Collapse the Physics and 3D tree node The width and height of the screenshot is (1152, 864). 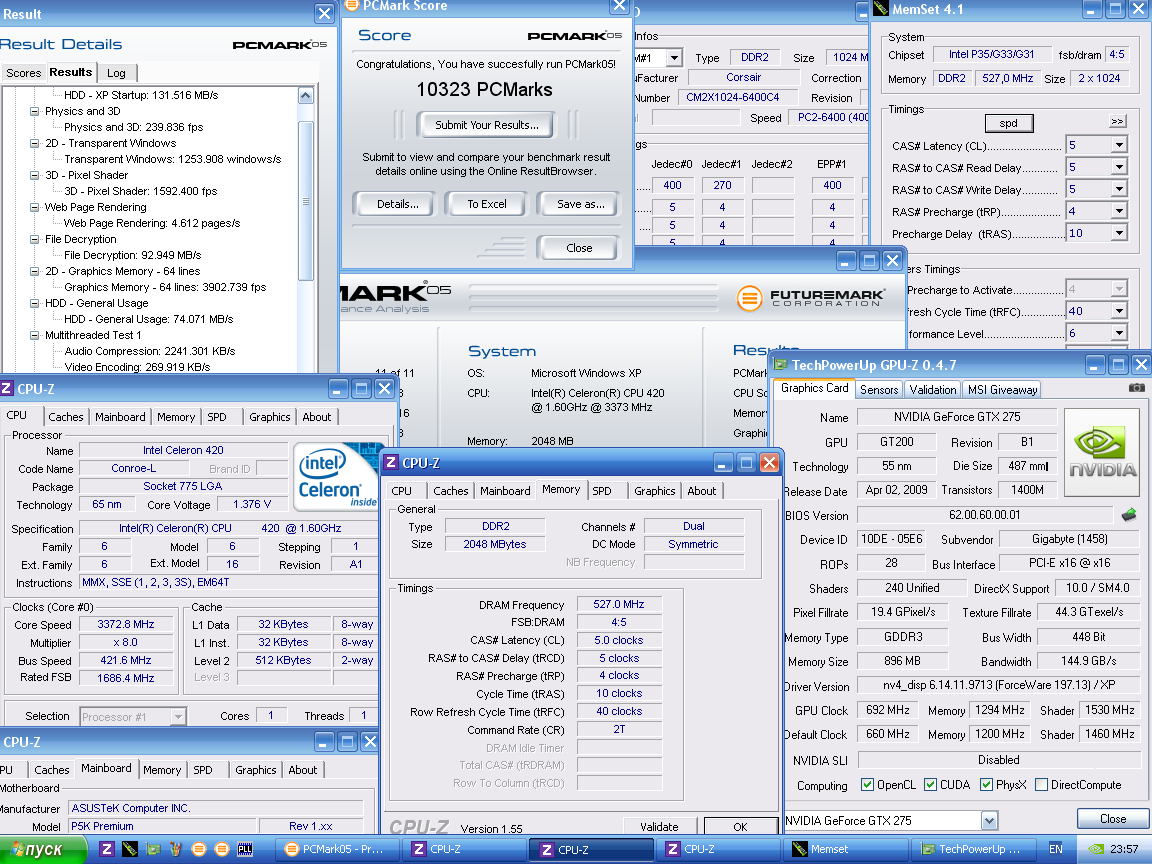click(x=35, y=111)
